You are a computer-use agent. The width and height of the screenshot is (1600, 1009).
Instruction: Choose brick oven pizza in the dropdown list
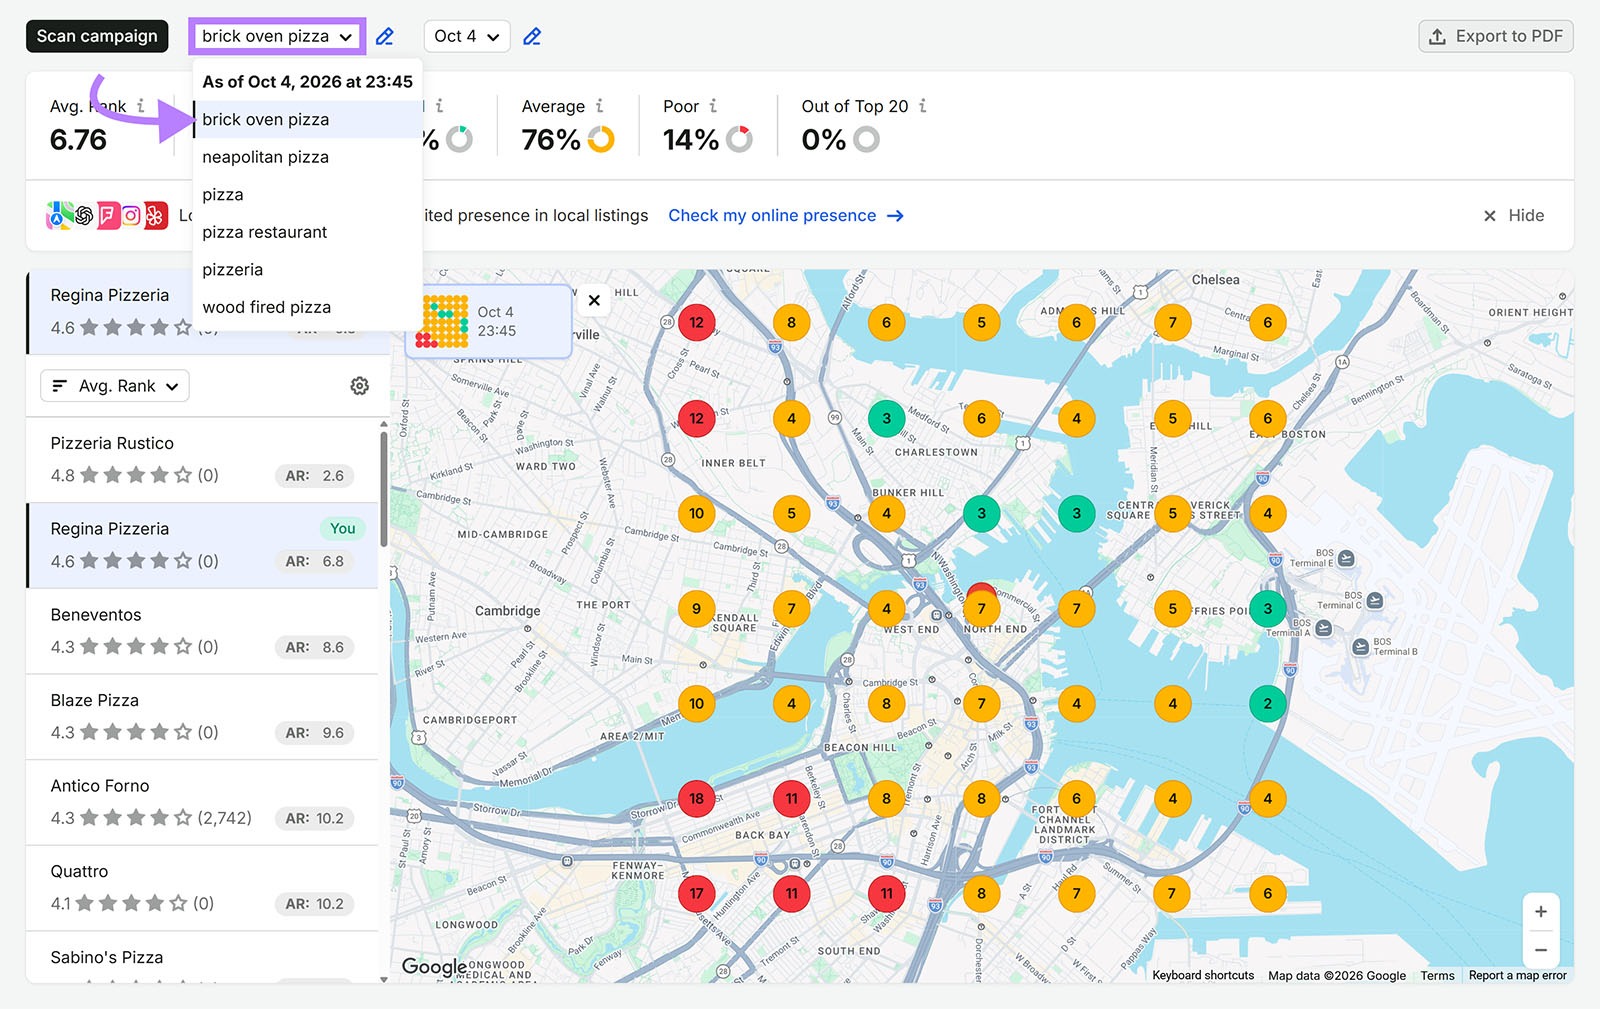307,119
